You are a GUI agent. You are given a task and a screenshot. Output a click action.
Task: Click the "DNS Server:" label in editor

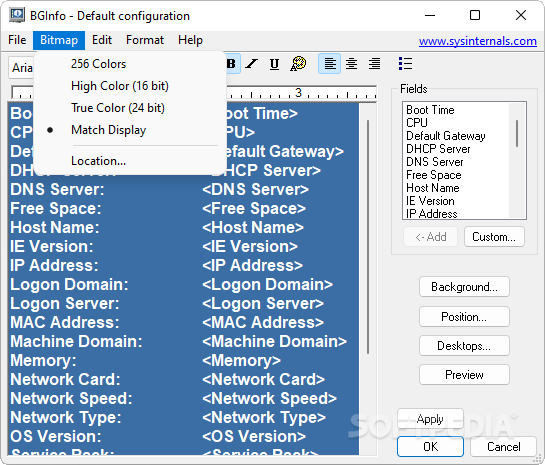click(x=57, y=189)
